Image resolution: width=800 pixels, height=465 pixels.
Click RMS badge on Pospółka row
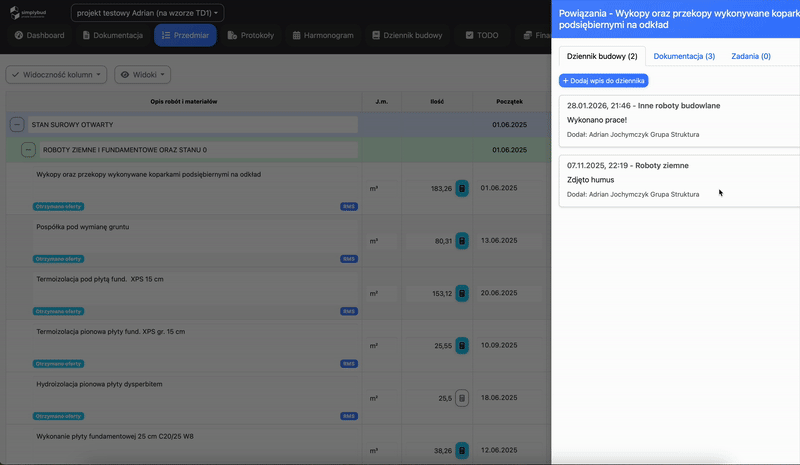(x=349, y=259)
